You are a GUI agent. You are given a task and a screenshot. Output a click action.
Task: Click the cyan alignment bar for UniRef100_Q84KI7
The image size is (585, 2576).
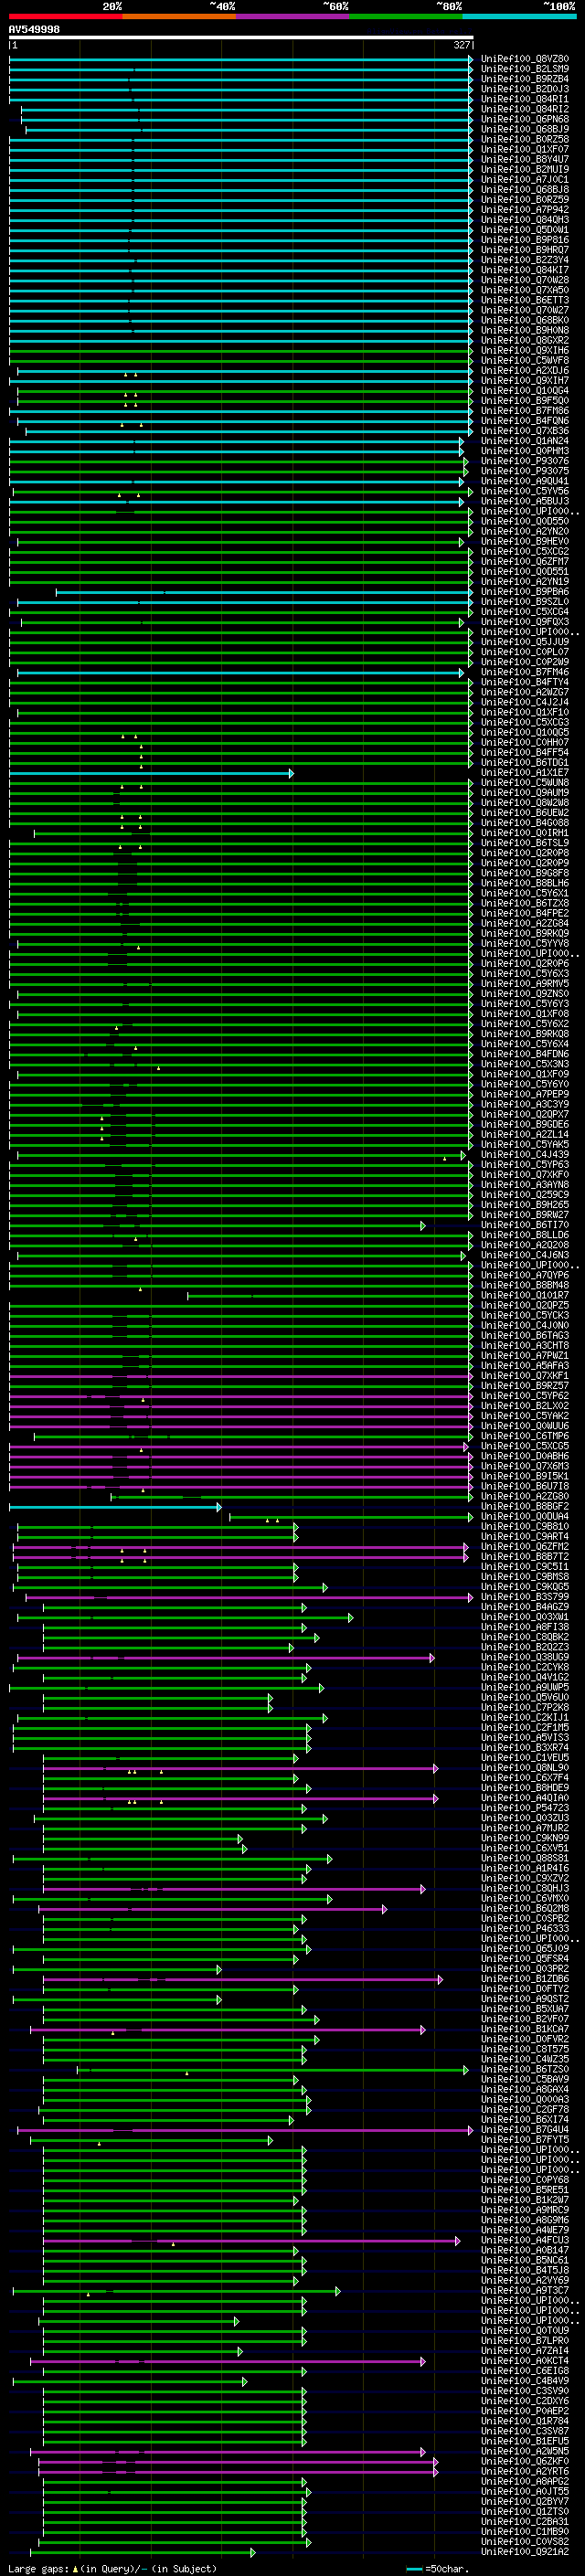point(241,270)
